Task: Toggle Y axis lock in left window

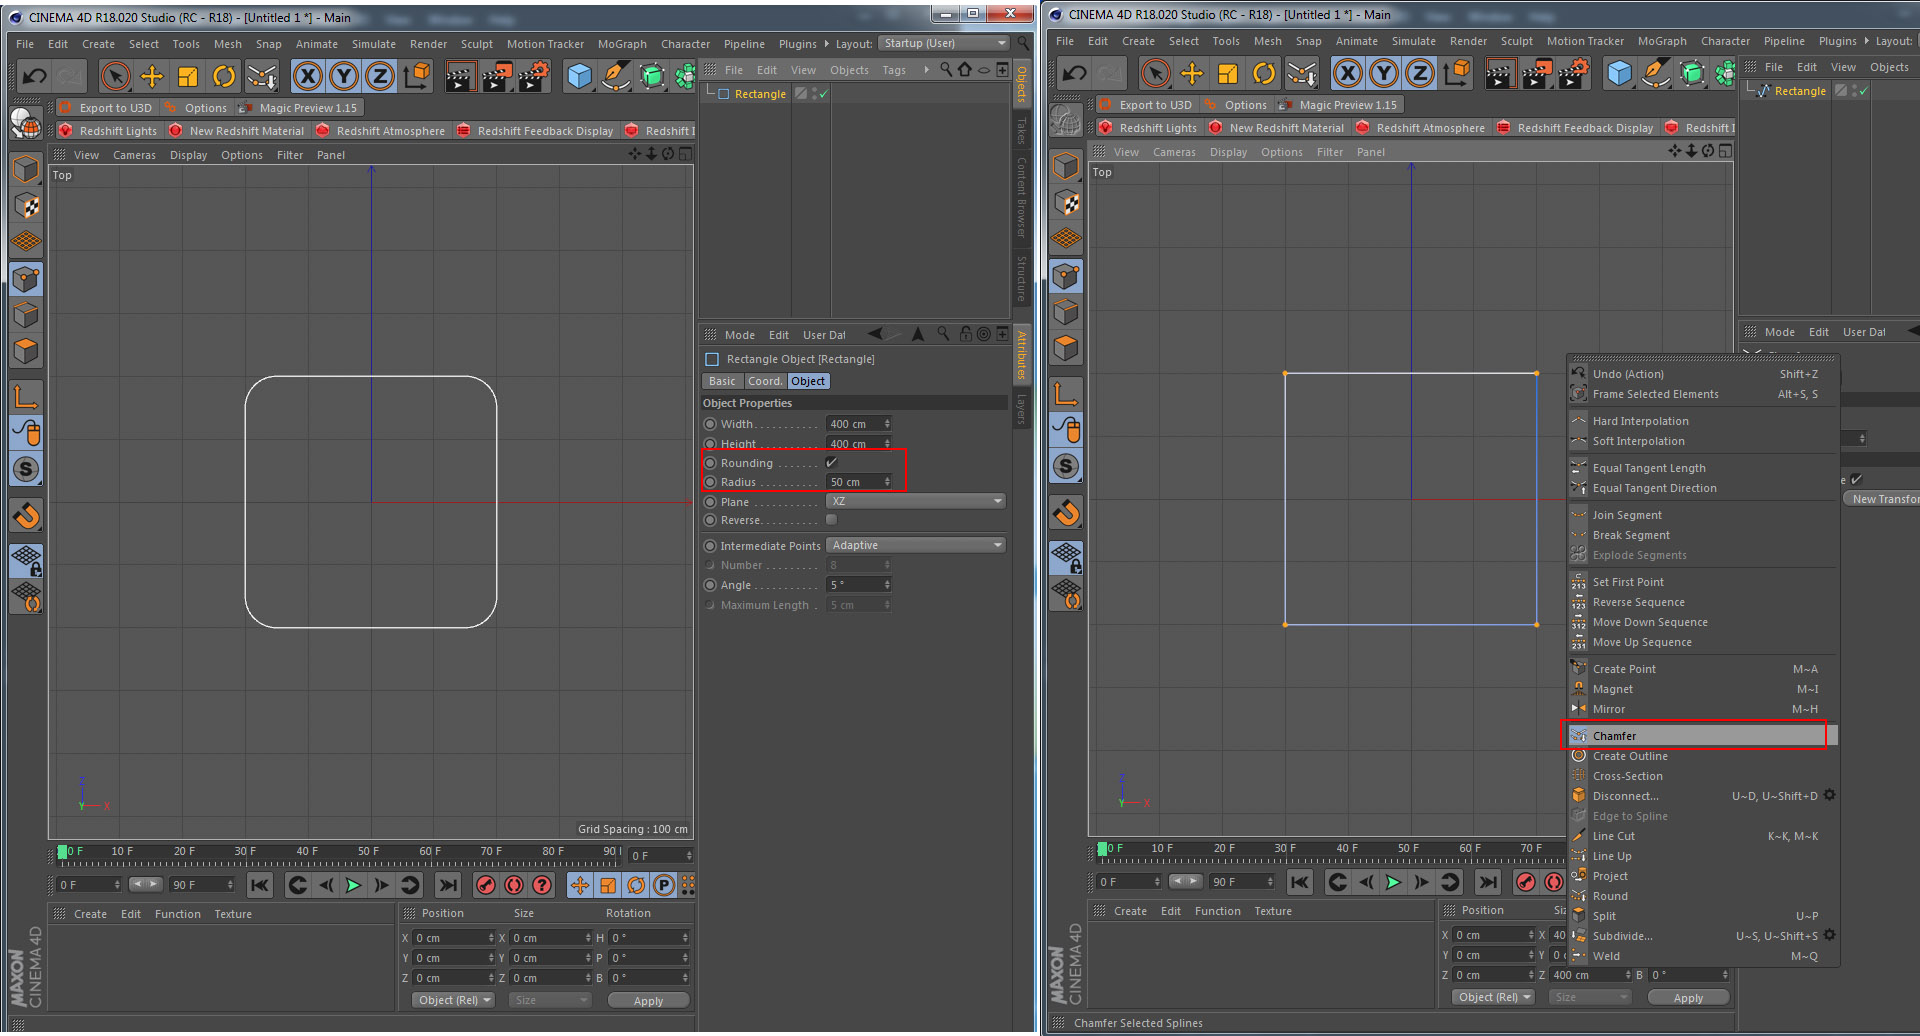Action: (344, 76)
